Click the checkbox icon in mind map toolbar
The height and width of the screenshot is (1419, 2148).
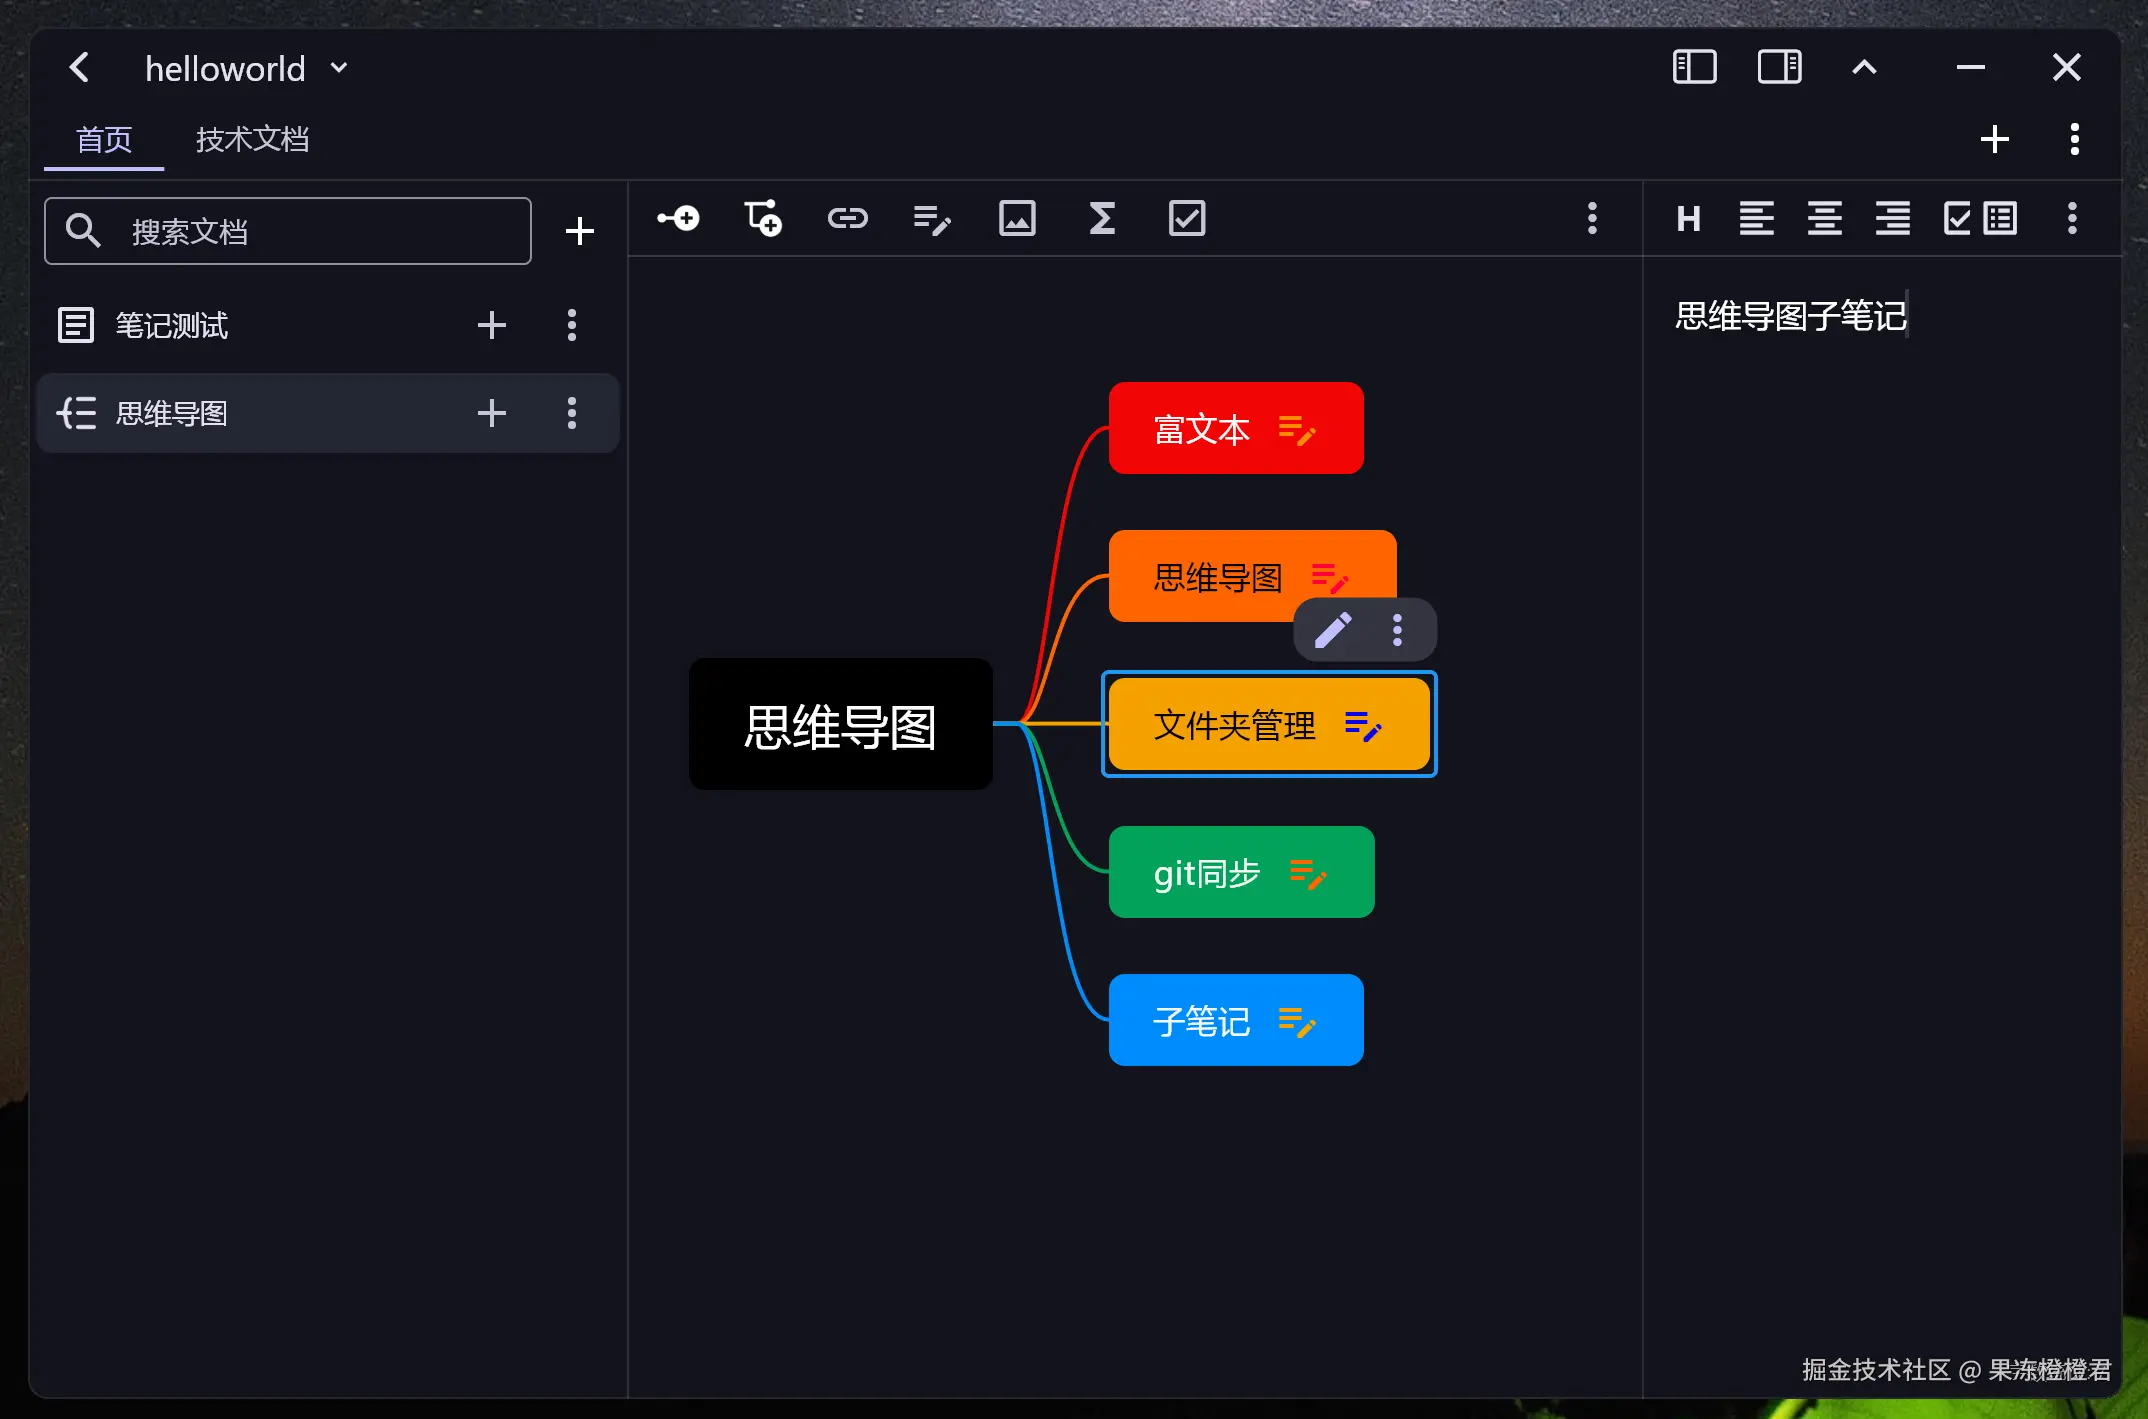[1187, 218]
